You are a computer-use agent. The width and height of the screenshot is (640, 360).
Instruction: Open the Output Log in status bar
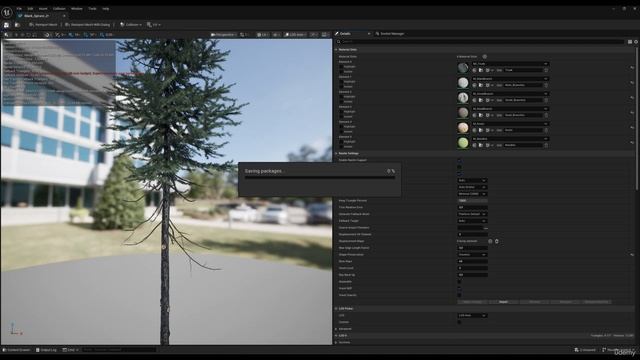[x=46, y=350]
